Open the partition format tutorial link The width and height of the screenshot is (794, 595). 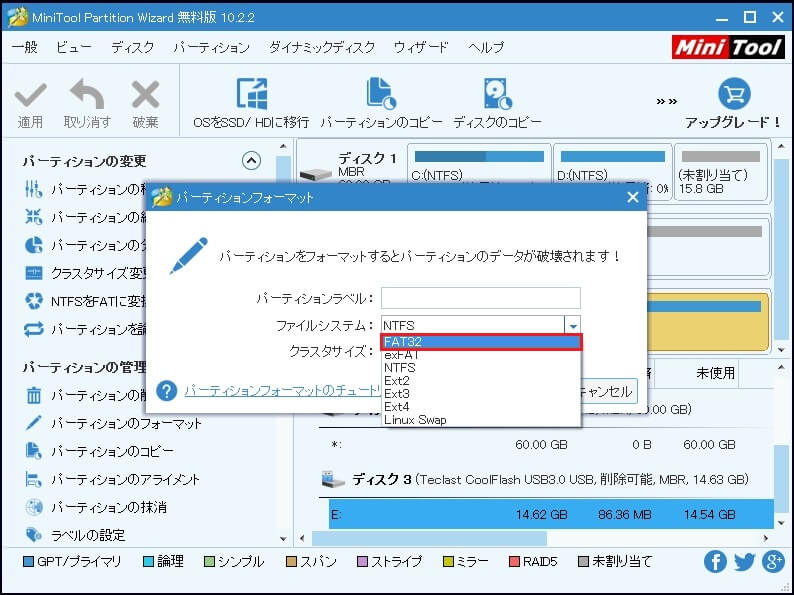[x=283, y=391]
